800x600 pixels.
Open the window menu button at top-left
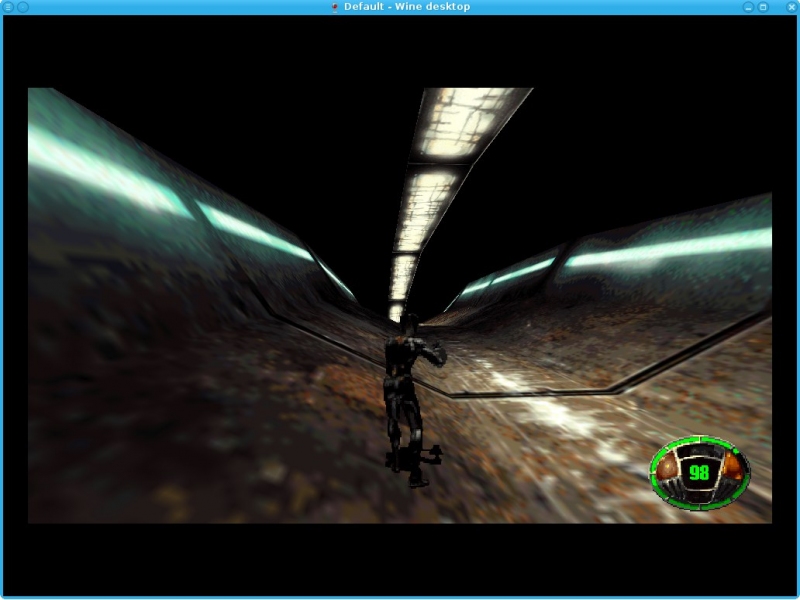(x=8, y=7)
